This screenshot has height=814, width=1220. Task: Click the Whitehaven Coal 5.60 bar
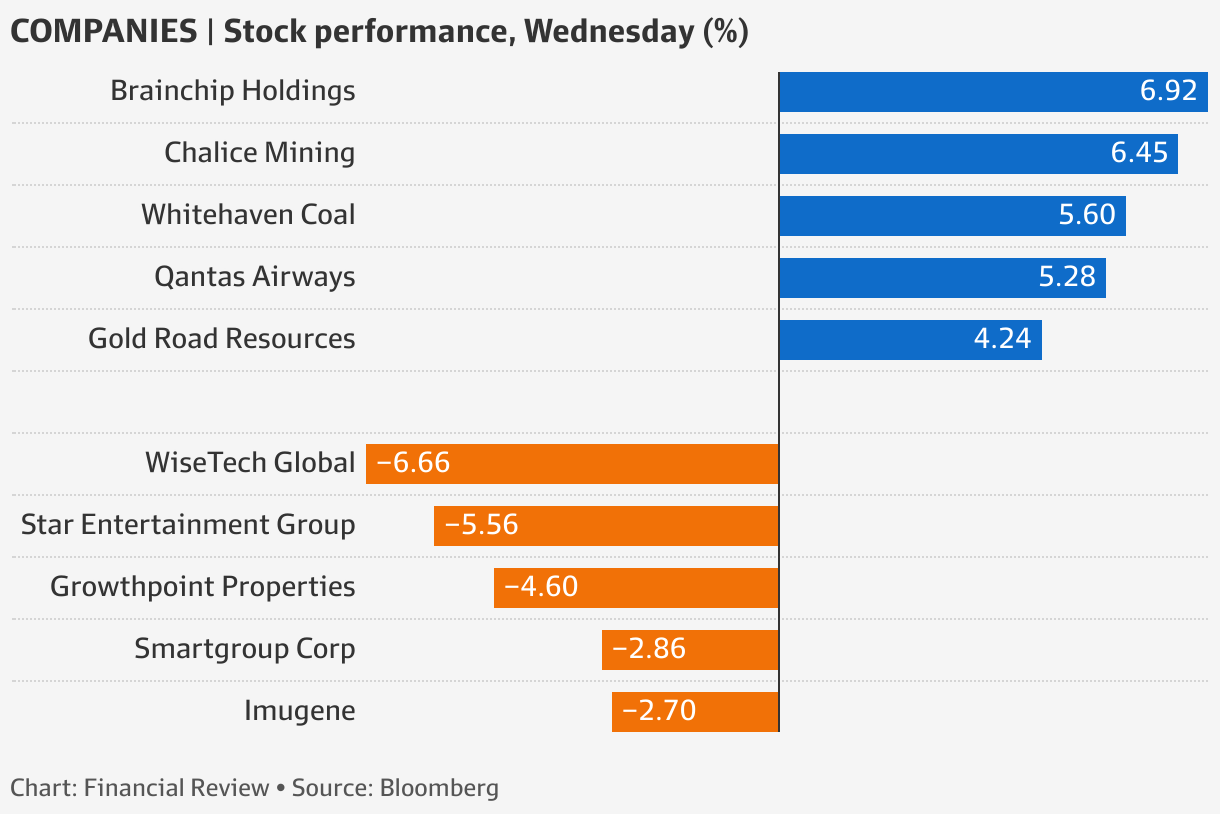(x=952, y=216)
